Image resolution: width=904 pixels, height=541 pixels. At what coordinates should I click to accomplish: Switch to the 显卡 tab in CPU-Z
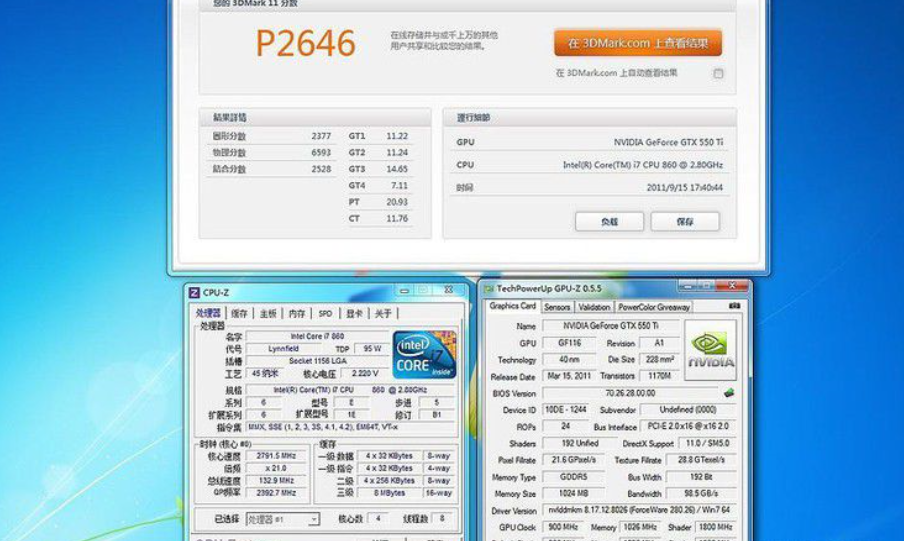pyautogui.click(x=354, y=313)
